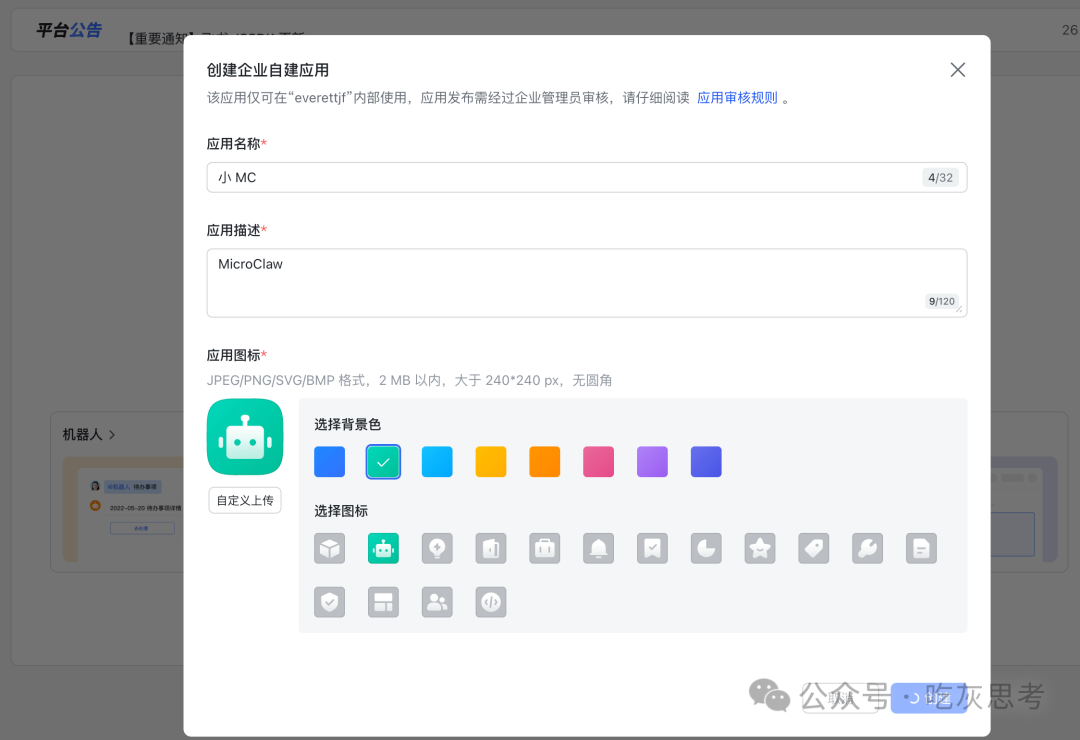
Task: Click the 选择背景色 label
Action: [348, 424]
